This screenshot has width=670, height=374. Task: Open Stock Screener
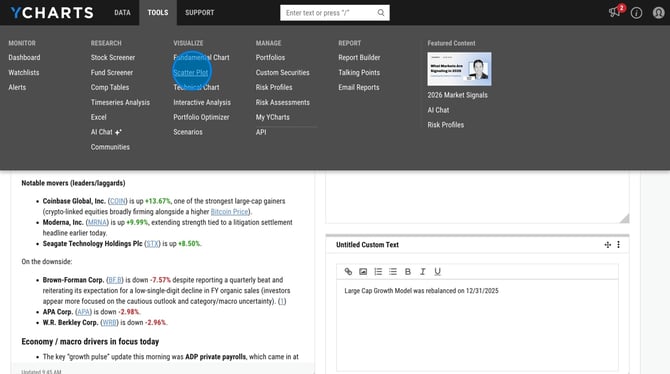point(113,57)
